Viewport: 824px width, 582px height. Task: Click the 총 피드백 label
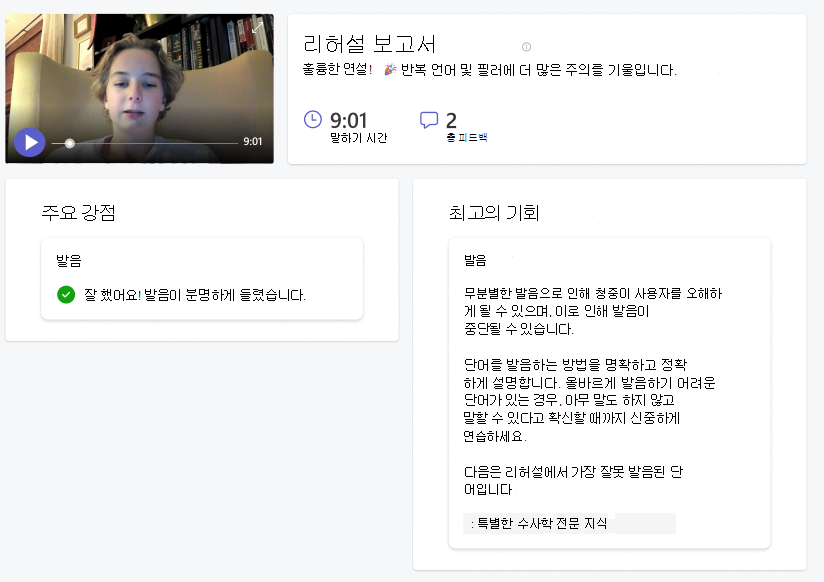[467, 138]
